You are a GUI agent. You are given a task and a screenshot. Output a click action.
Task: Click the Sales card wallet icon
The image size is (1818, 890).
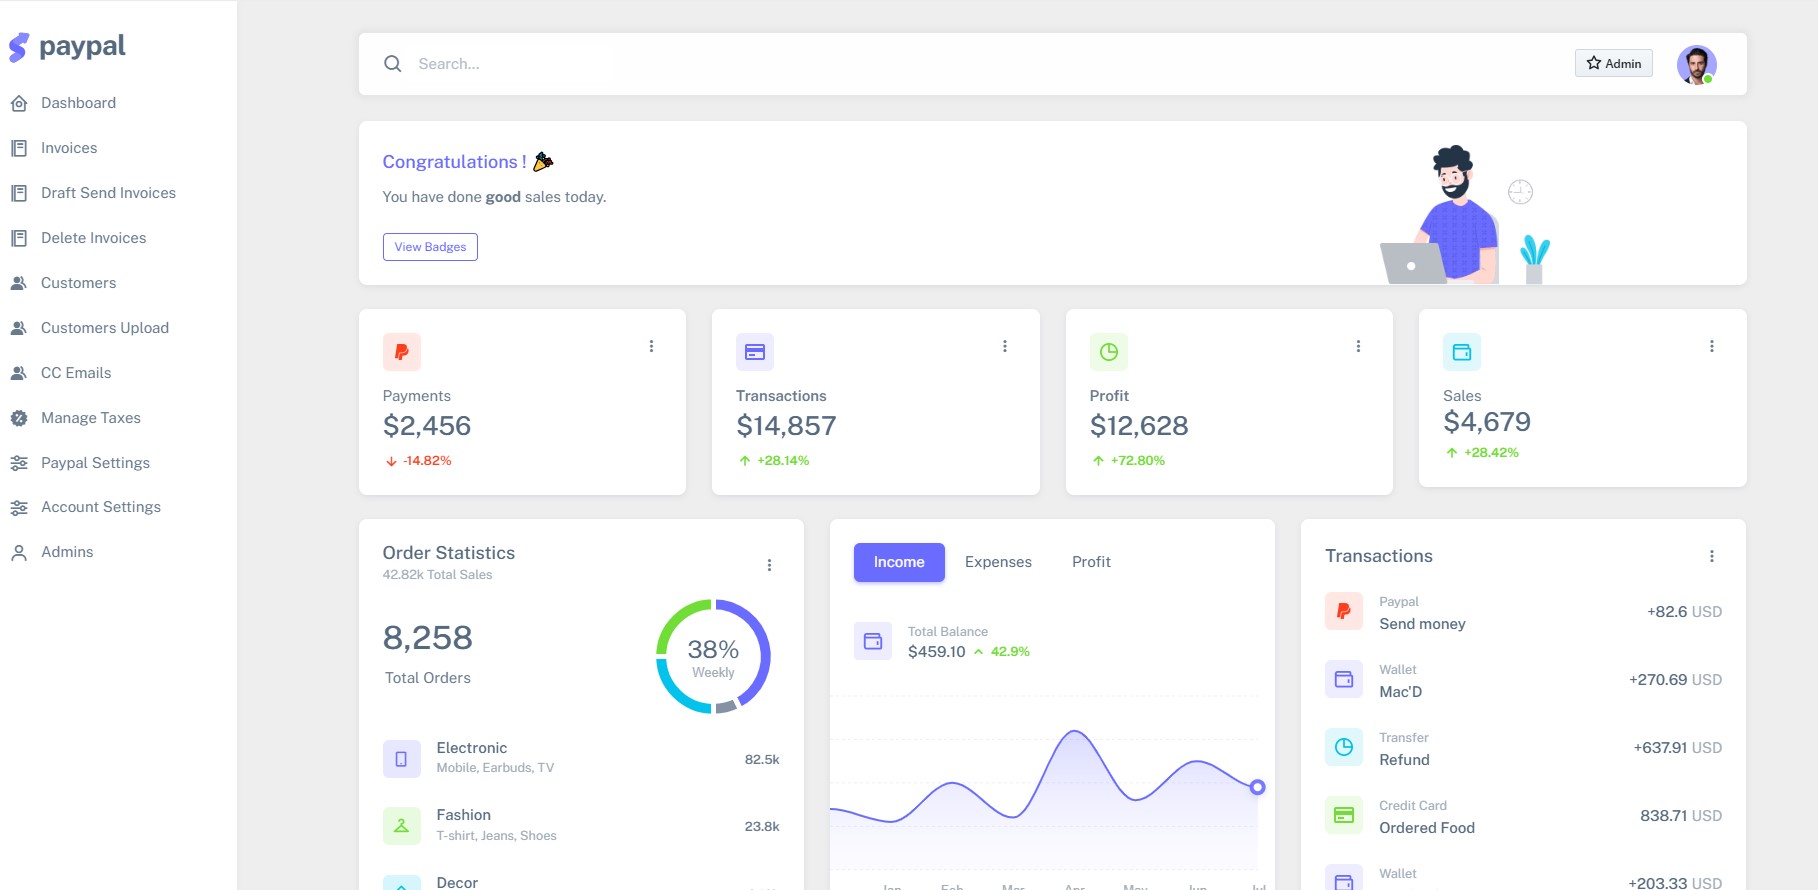tap(1462, 352)
